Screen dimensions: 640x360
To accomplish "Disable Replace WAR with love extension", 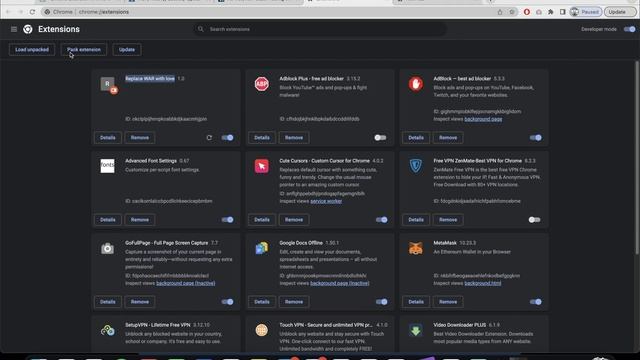I will click(x=227, y=138).
